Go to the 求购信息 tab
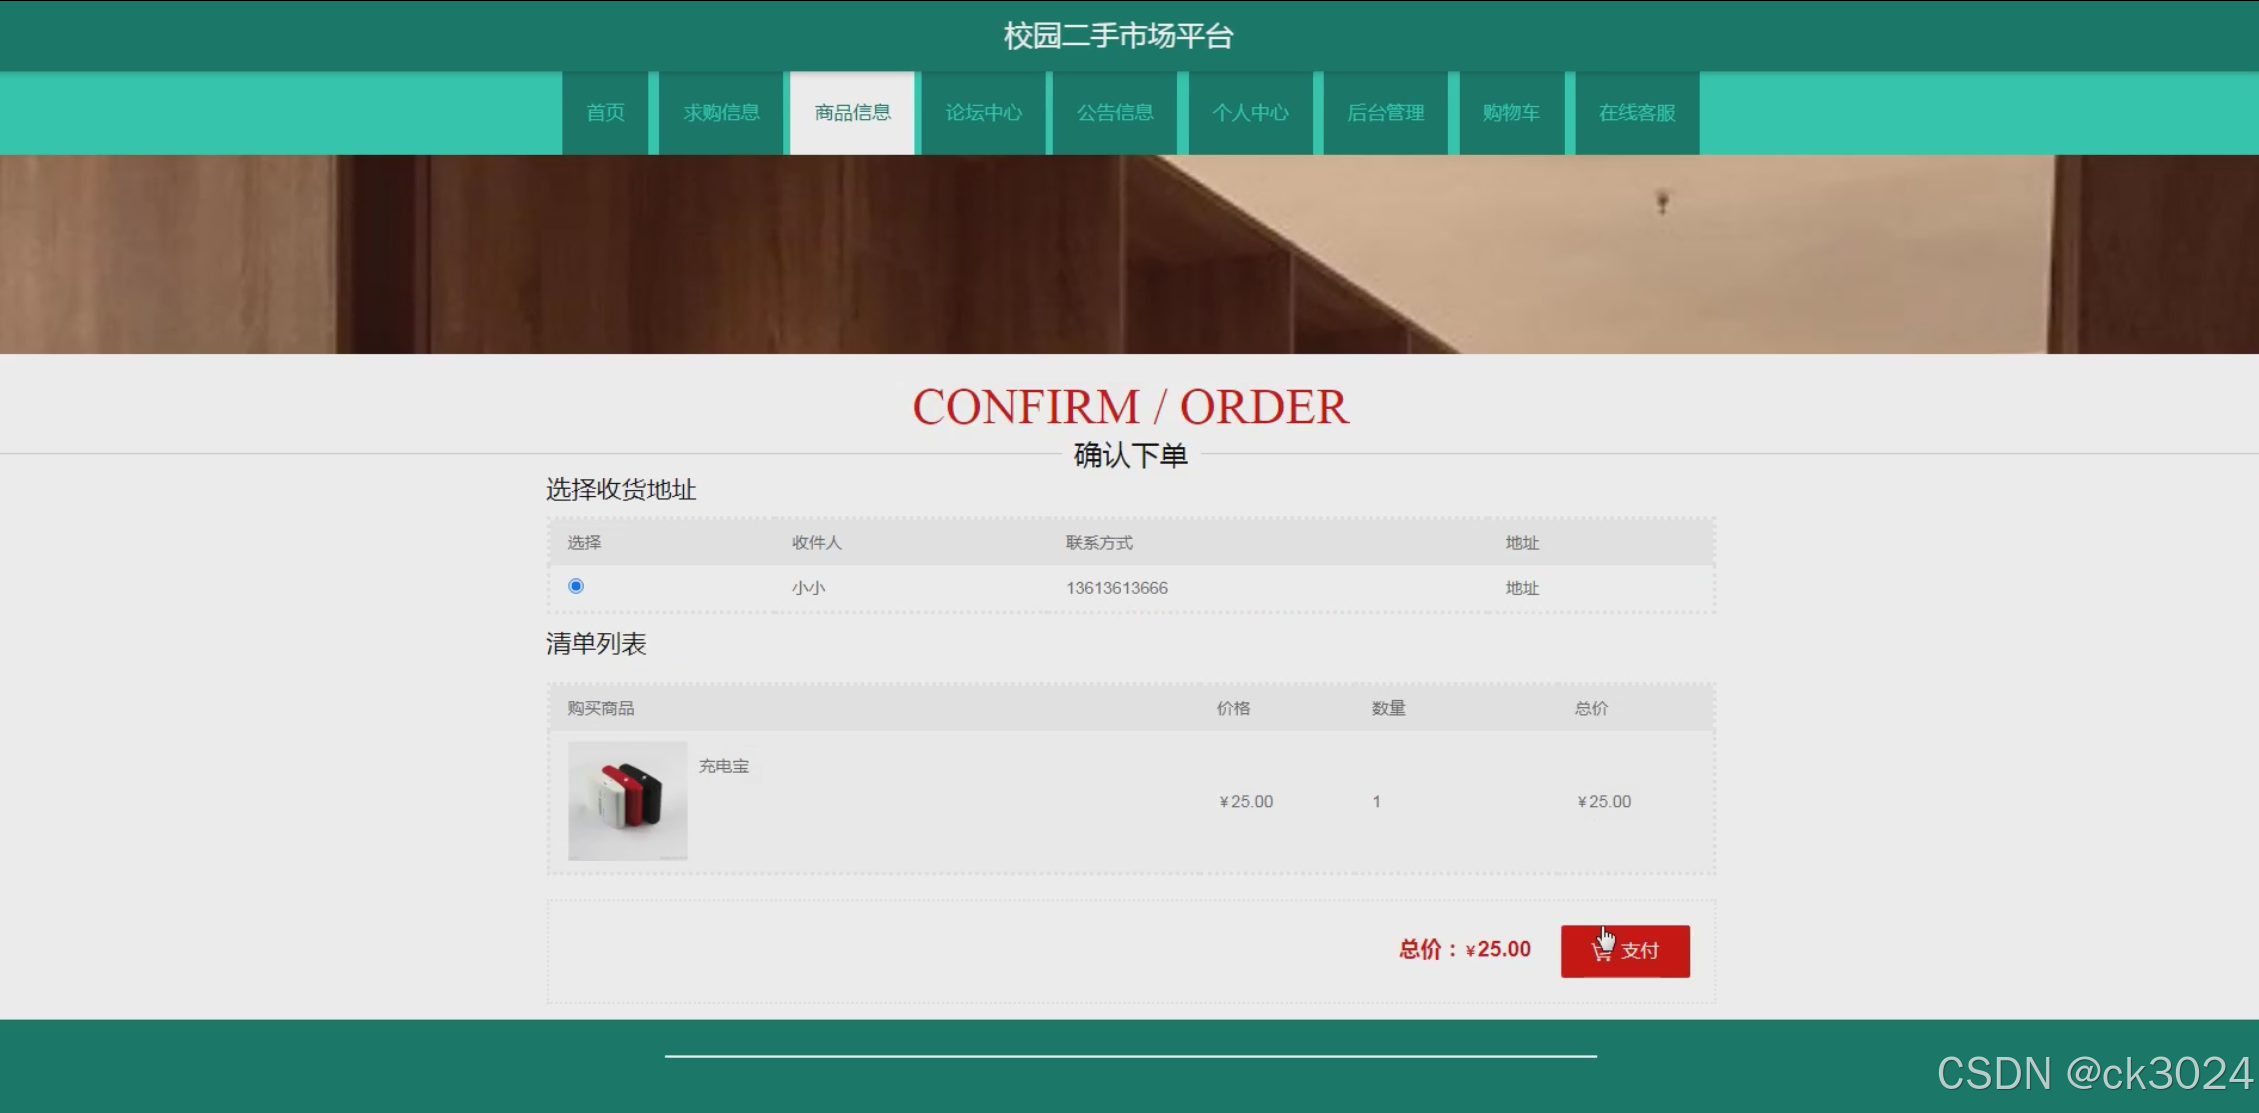This screenshot has height=1113, width=2259. pyautogui.click(x=721, y=113)
